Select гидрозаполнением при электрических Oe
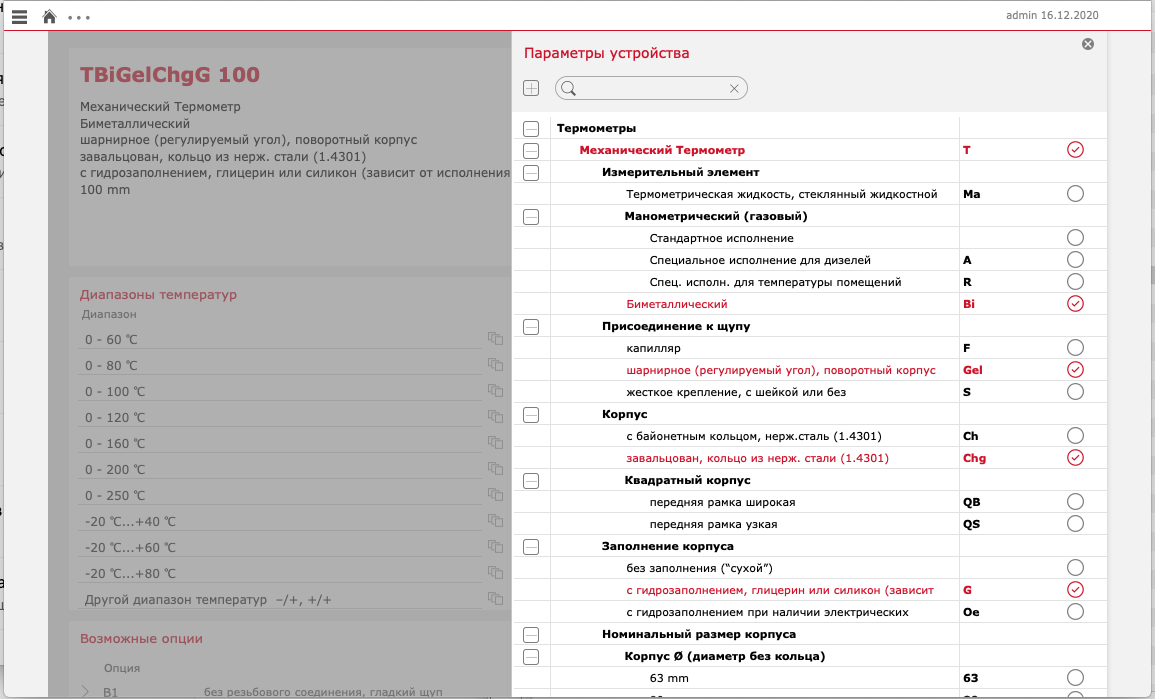 (1075, 611)
